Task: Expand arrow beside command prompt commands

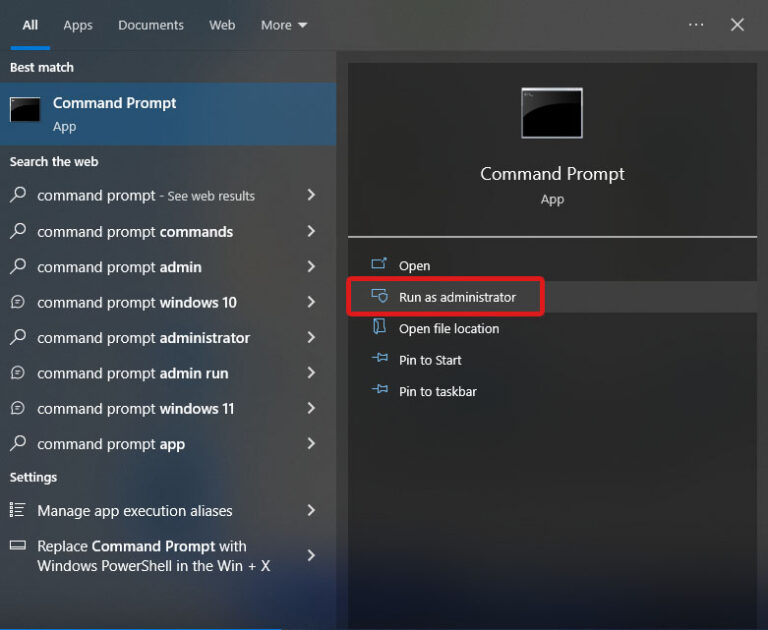Action: 311,231
